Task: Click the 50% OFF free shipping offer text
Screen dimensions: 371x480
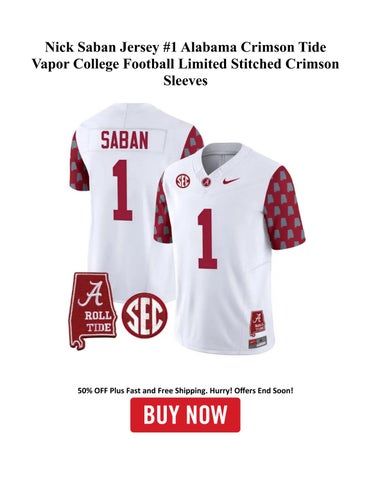Action: pyautogui.click(x=185, y=390)
